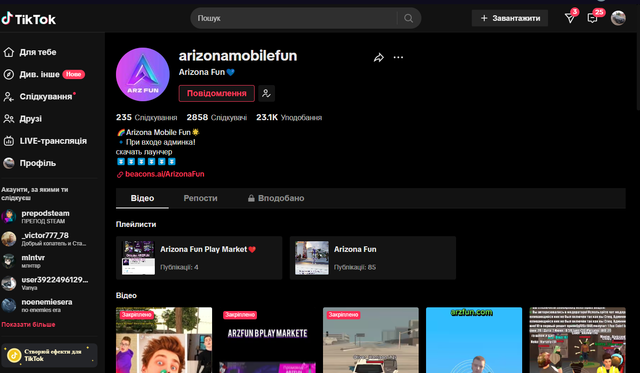
Task: Open Друзі section
Action: pos(23,119)
